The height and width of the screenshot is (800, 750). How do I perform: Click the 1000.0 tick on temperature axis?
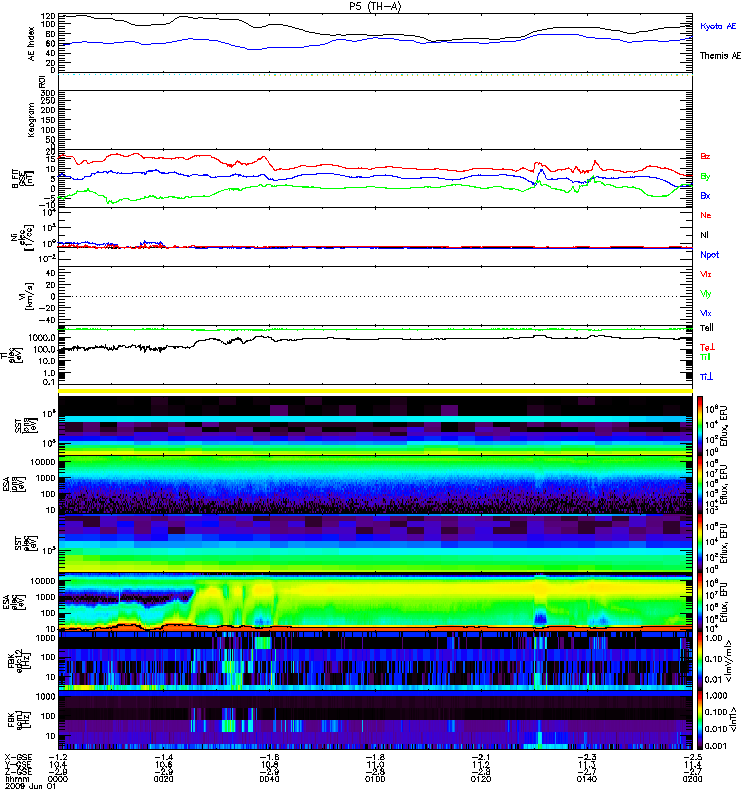tap(42, 338)
